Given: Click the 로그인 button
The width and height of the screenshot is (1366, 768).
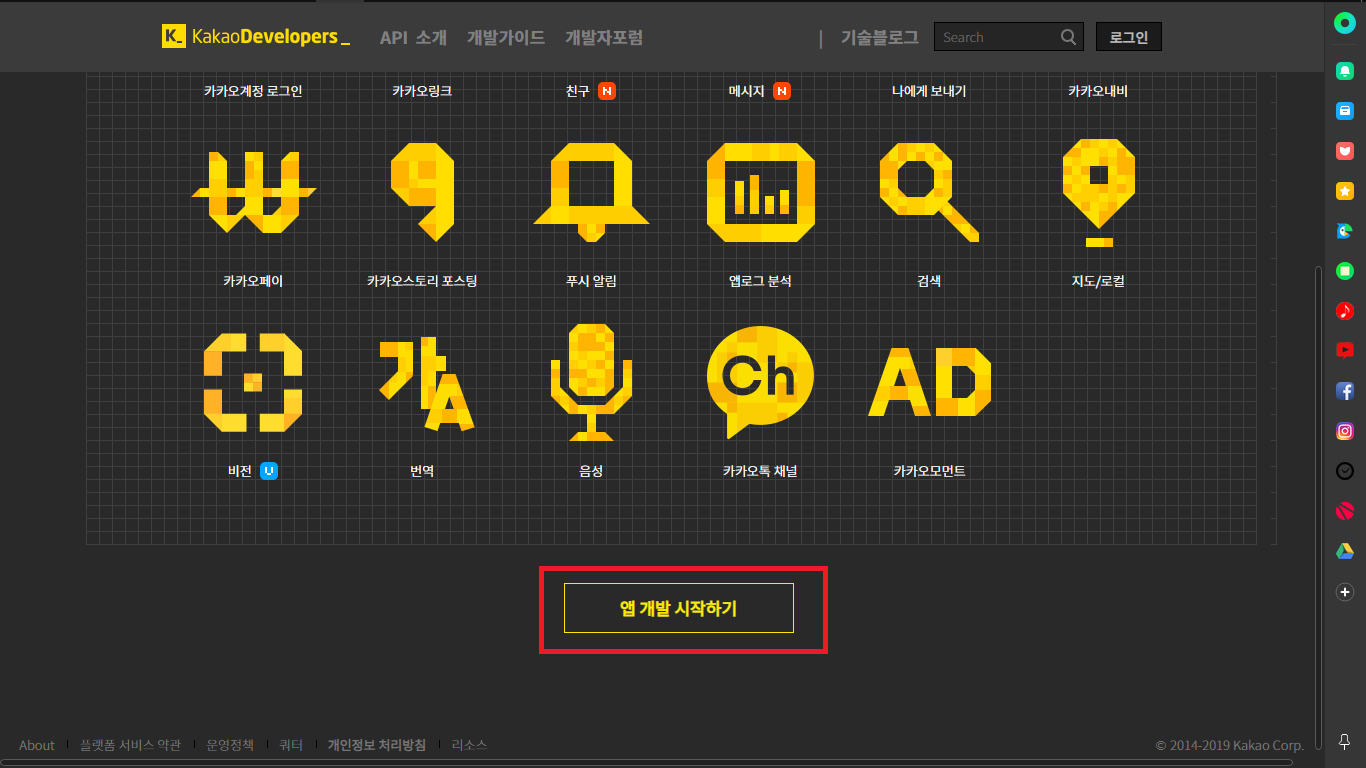Looking at the screenshot, I should (x=1129, y=37).
